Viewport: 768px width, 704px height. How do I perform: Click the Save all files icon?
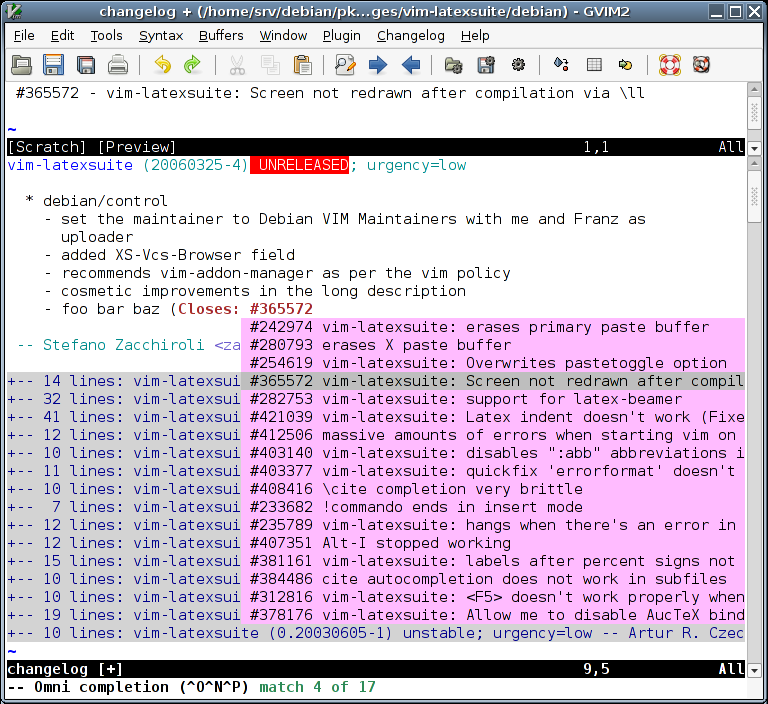(x=86, y=65)
